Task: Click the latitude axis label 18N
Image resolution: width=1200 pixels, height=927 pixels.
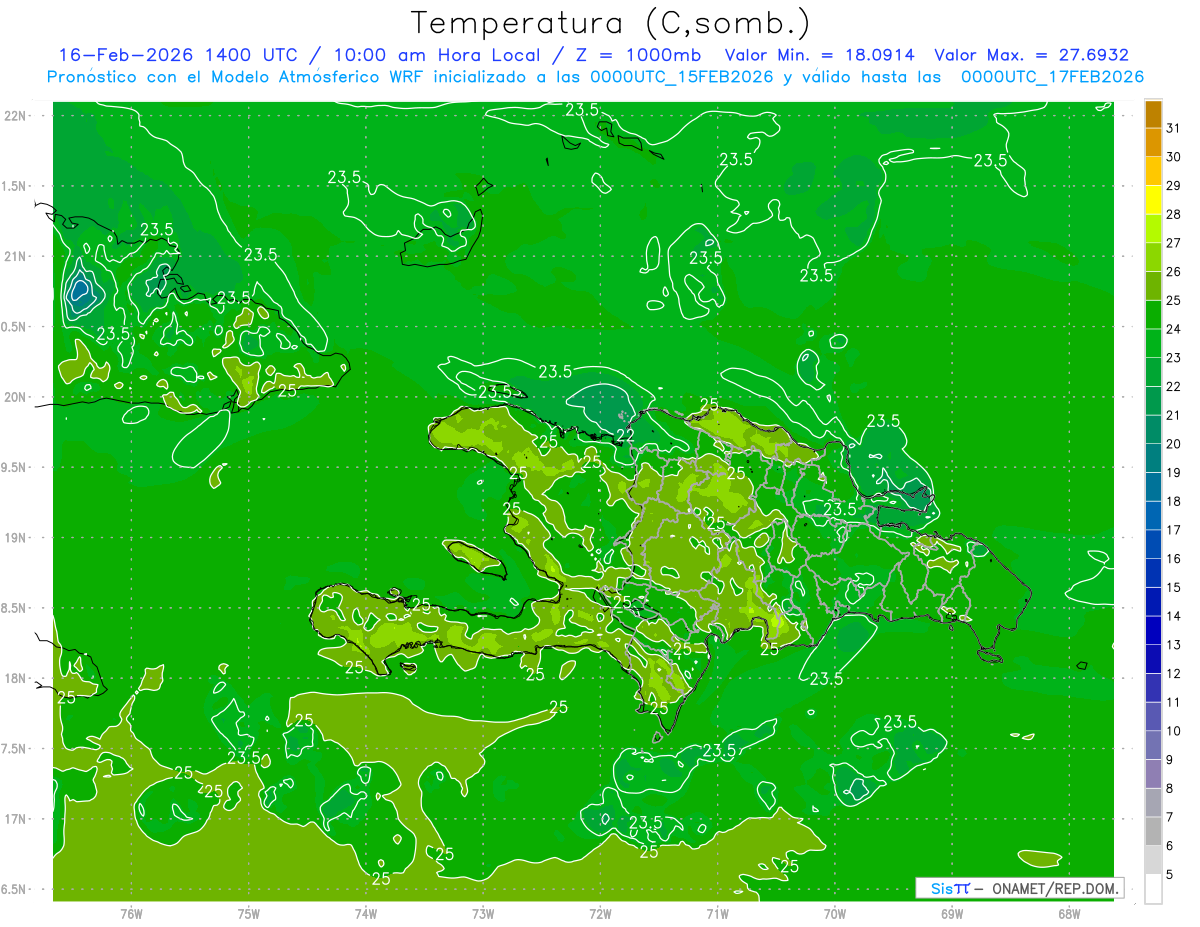Action: [17, 679]
